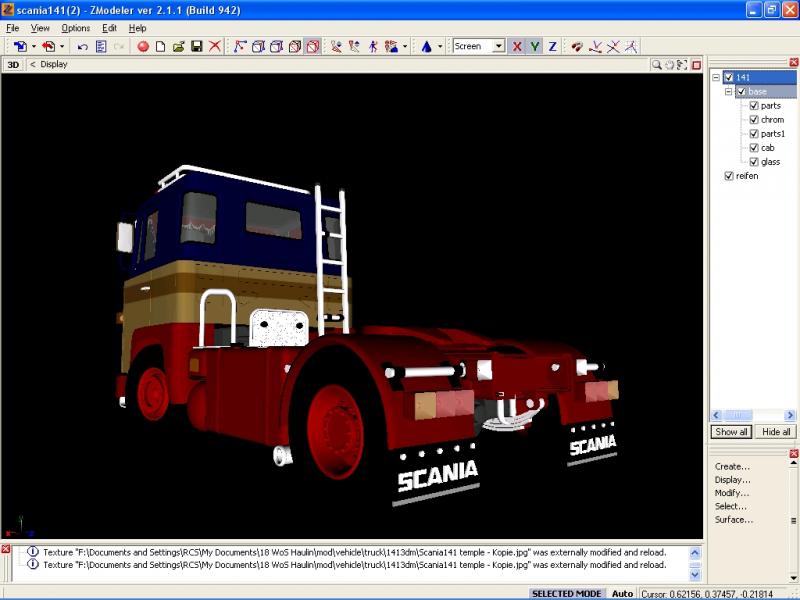Click the tree panel horizontal scrollbar
This screenshot has height=600, width=800.
(x=753, y=415)
